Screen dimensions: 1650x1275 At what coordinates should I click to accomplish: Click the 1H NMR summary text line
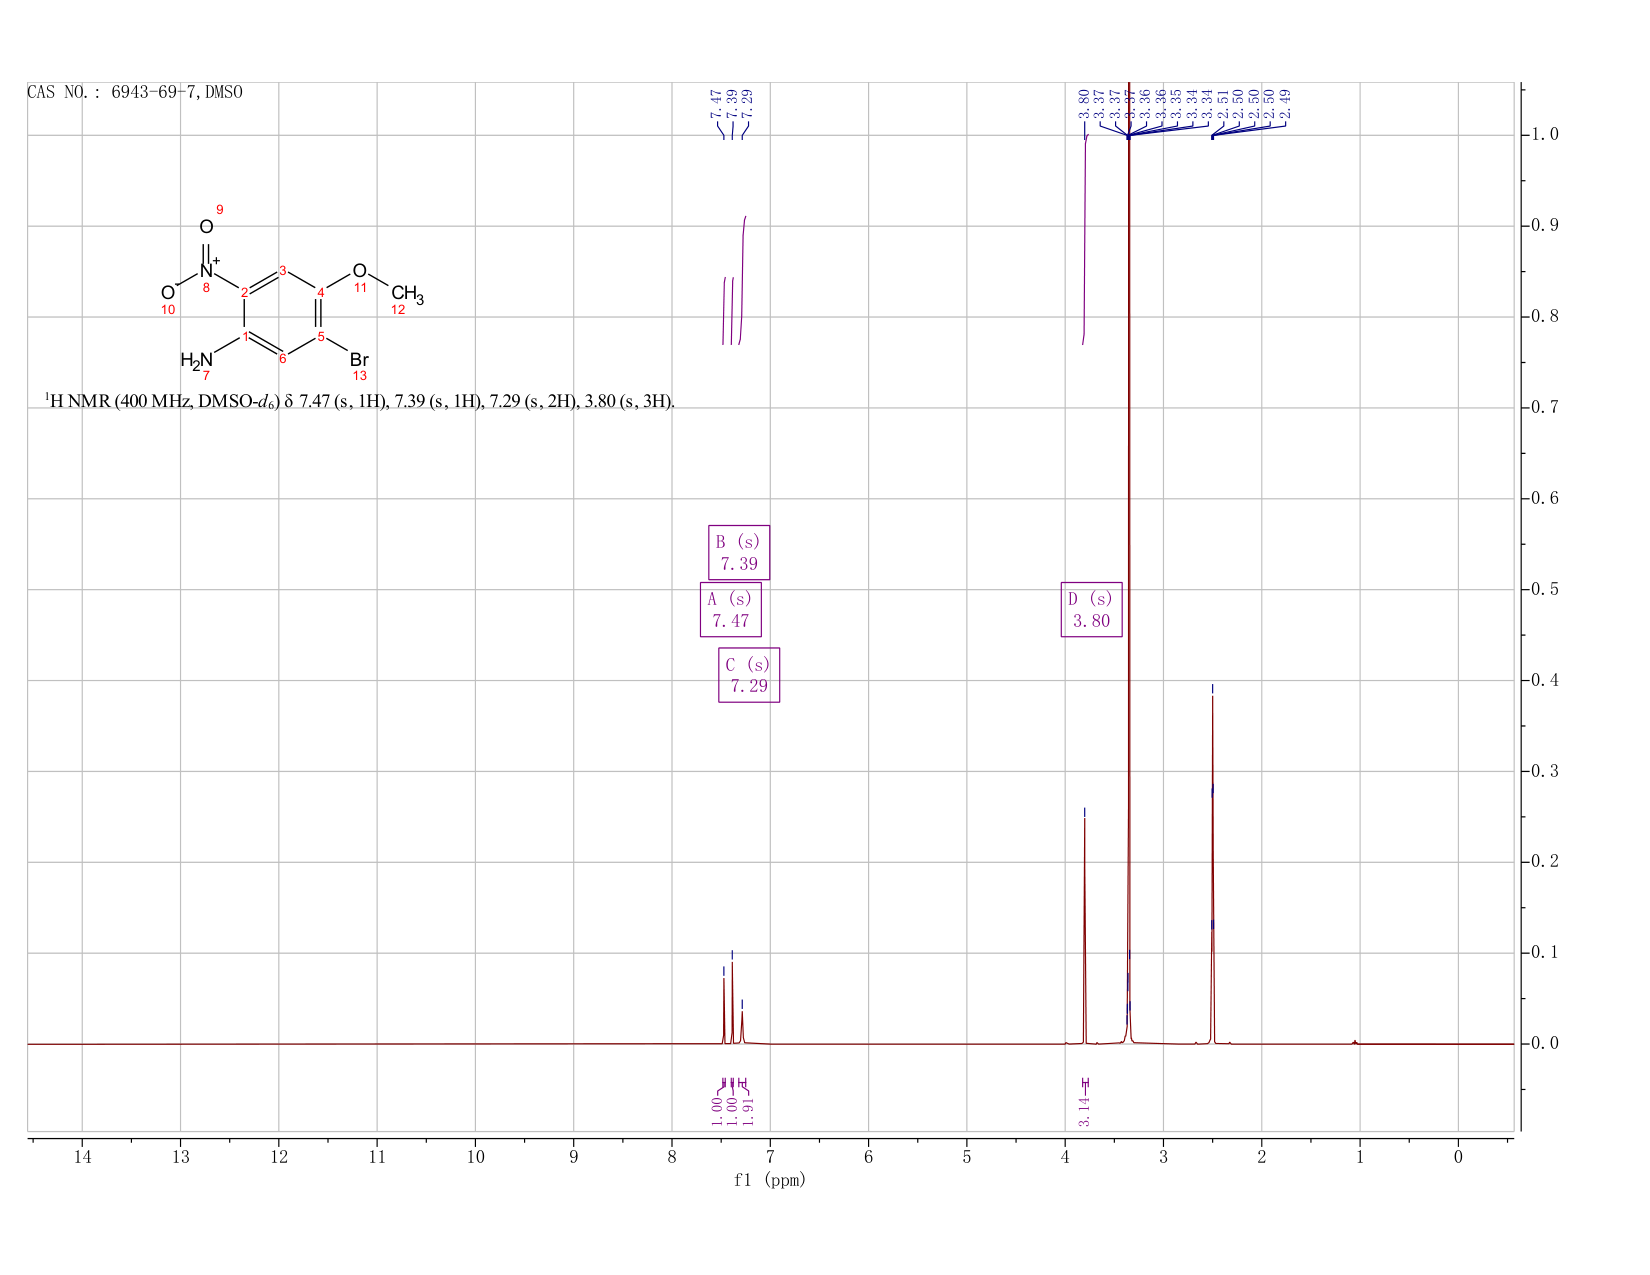coord(360,402)
